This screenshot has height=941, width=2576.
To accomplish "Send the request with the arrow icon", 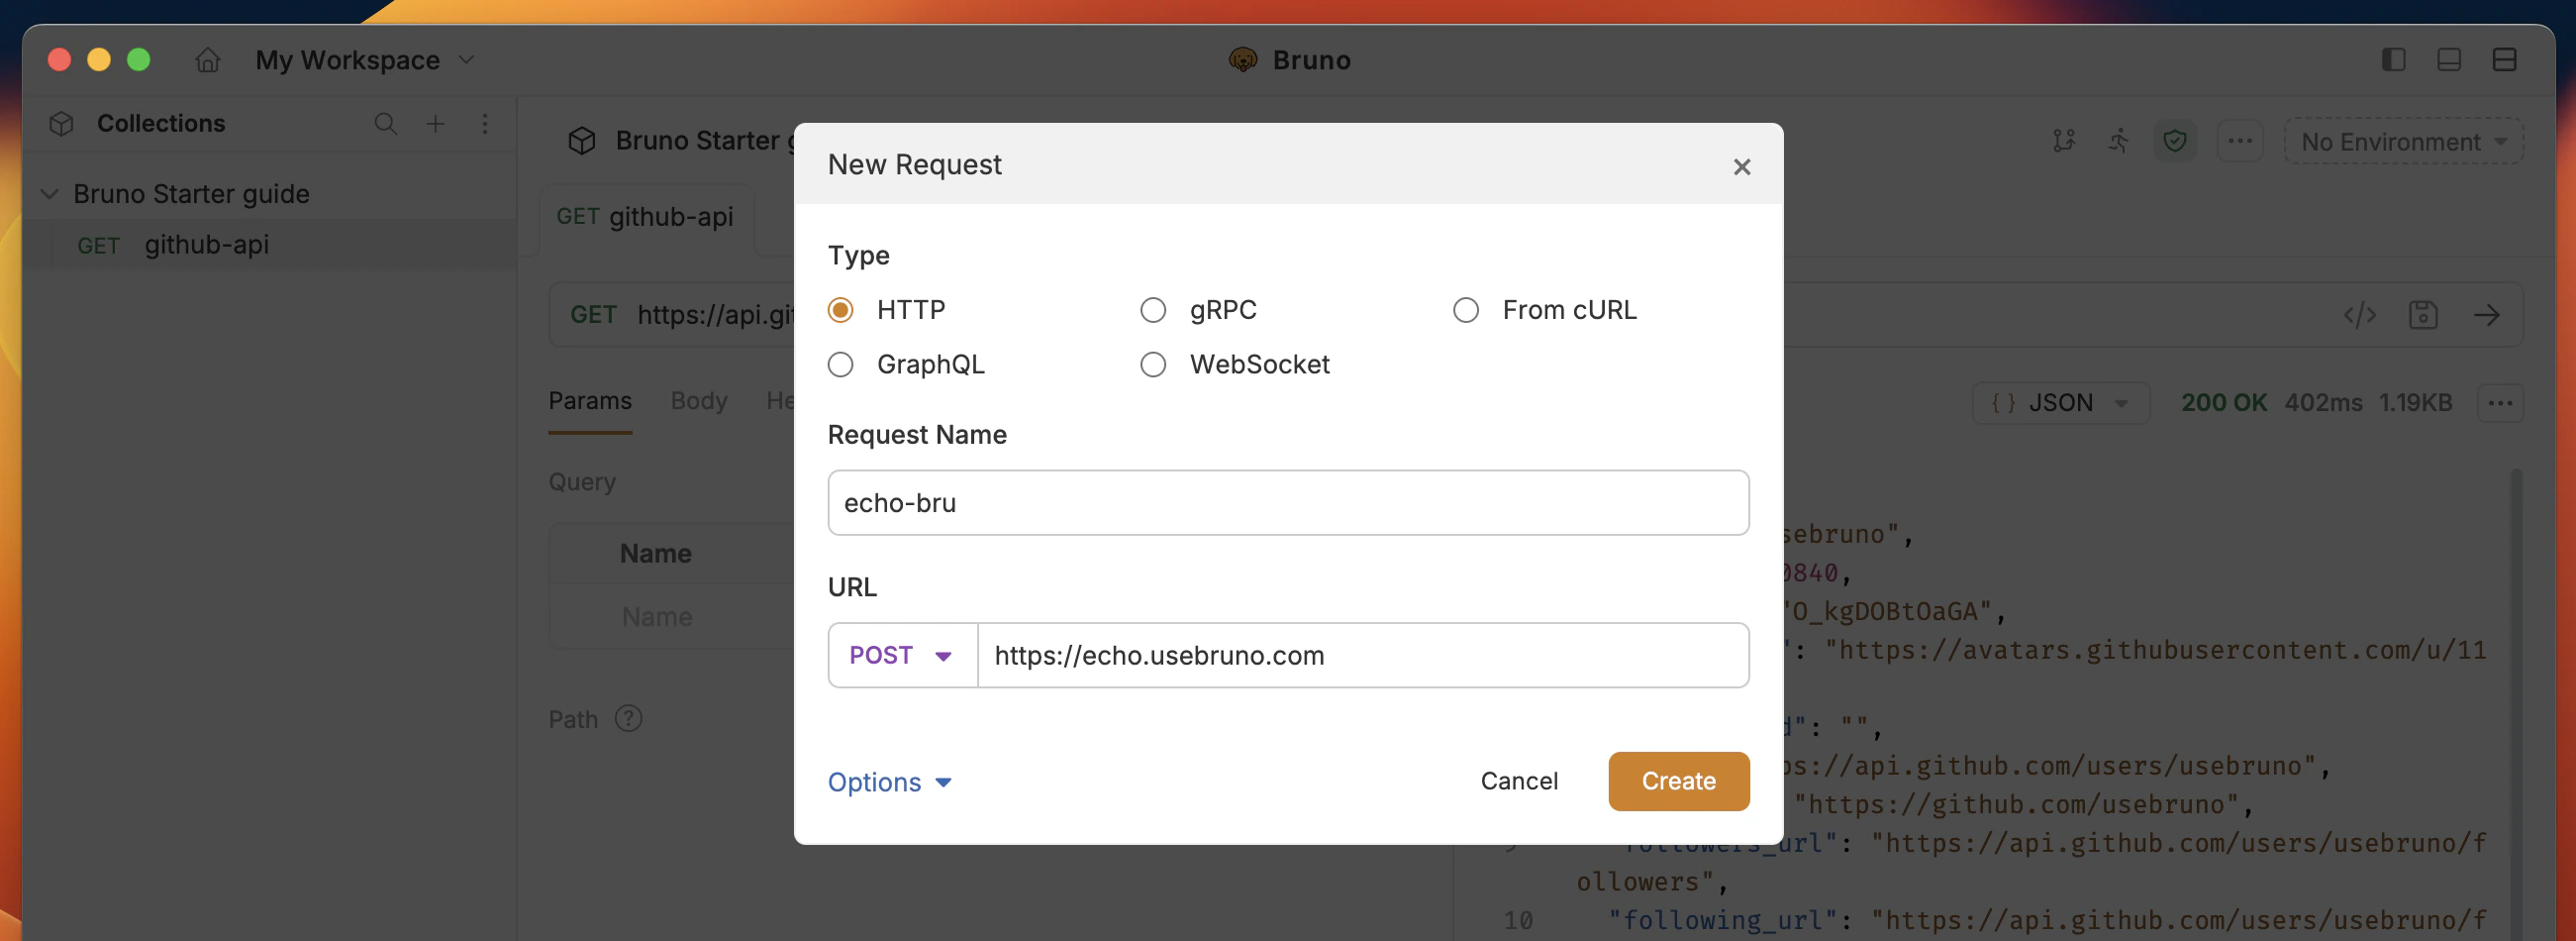I will pyautogui.click(x=2488, y=315).
